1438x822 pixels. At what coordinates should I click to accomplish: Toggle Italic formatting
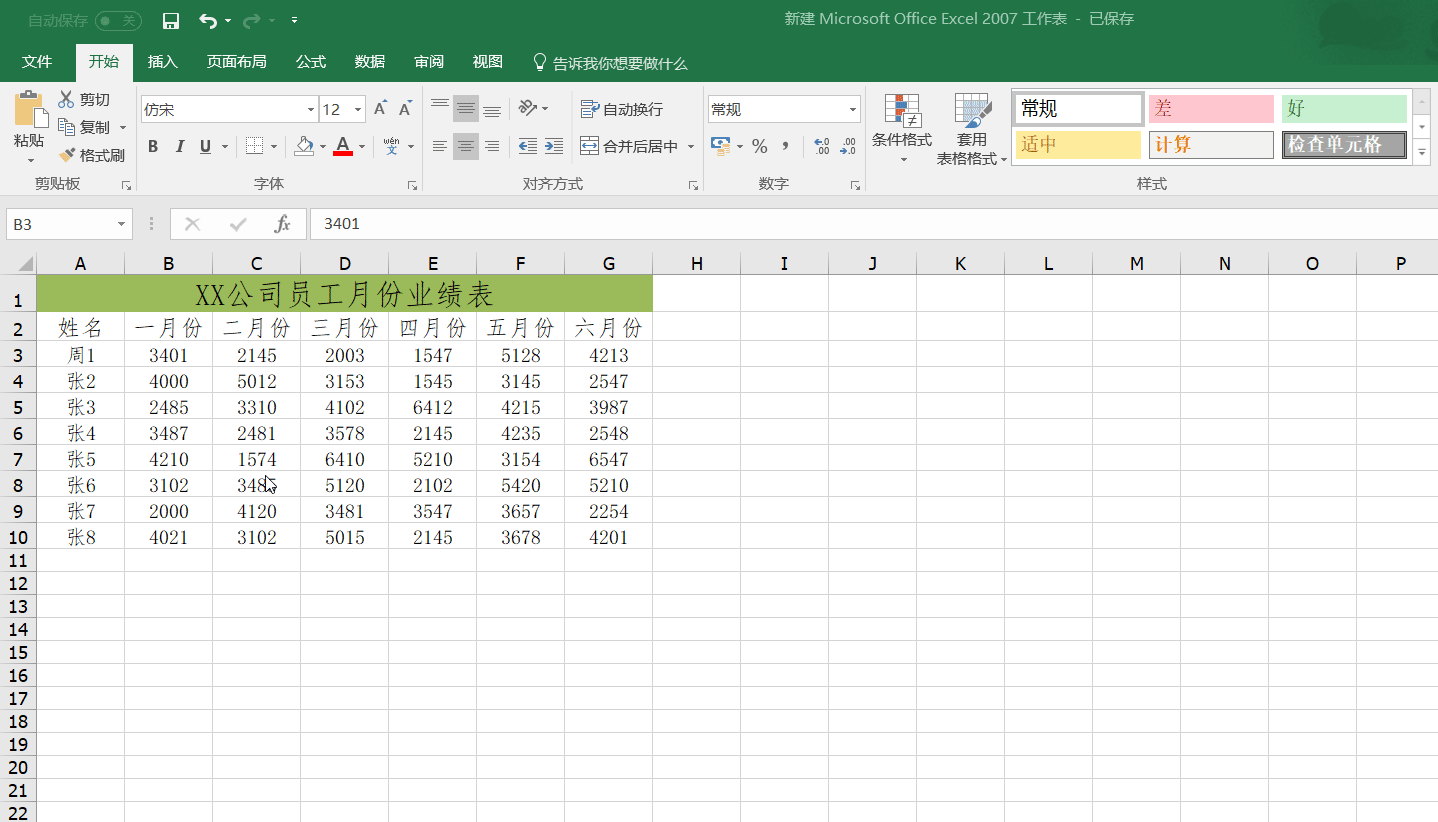pyautogui.click(x=179, y=146)
